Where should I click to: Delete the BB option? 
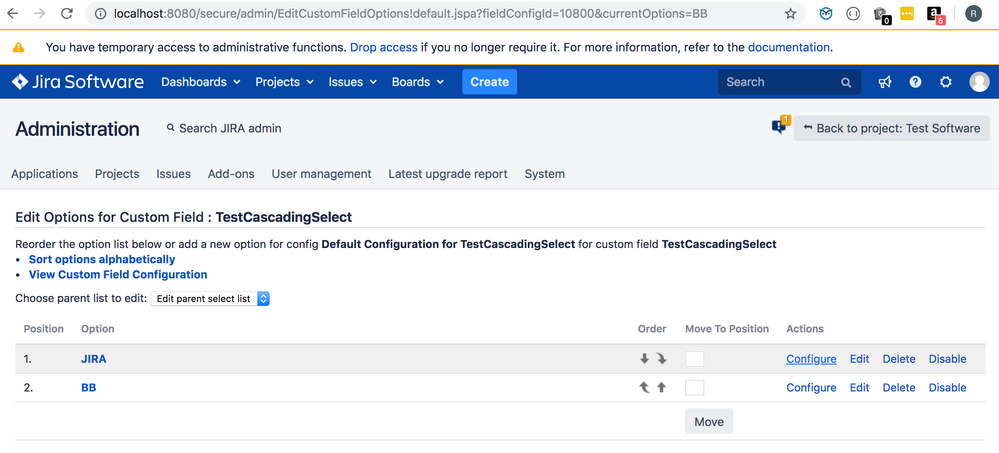coord(899,387)
